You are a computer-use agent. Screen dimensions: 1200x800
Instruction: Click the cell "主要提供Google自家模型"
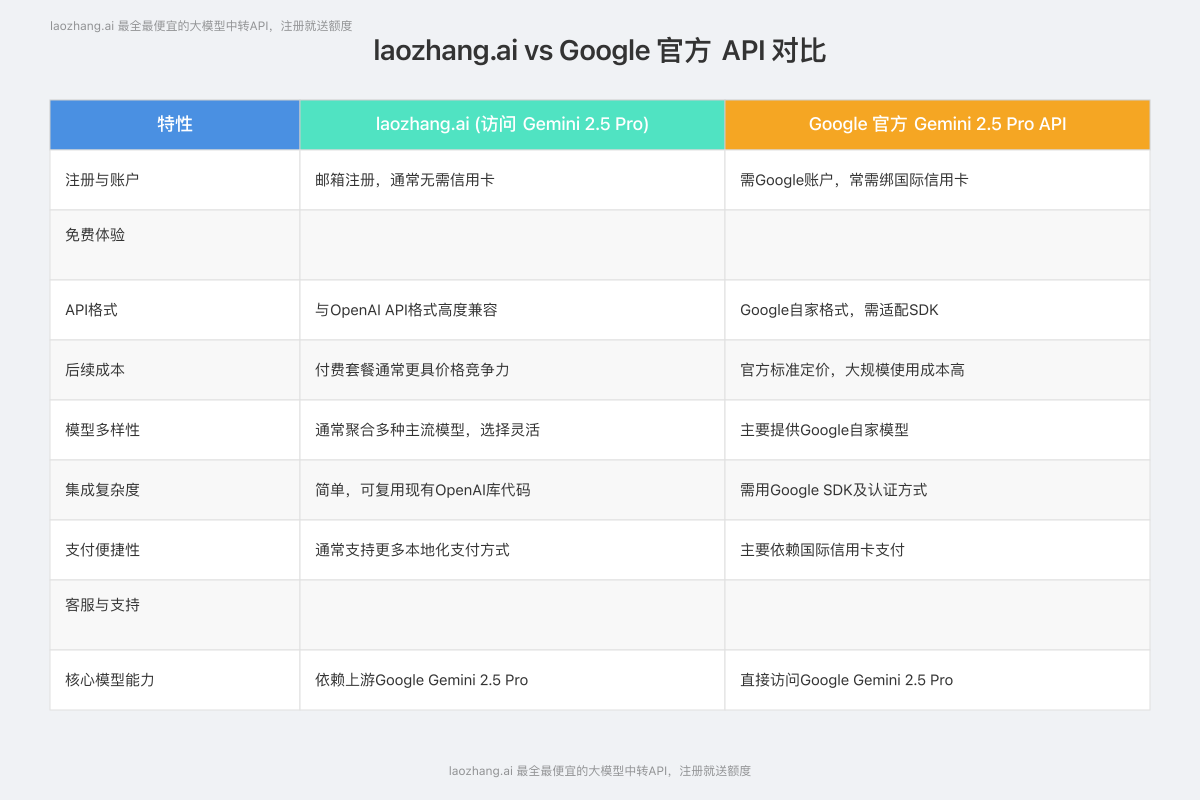(937, 430)
